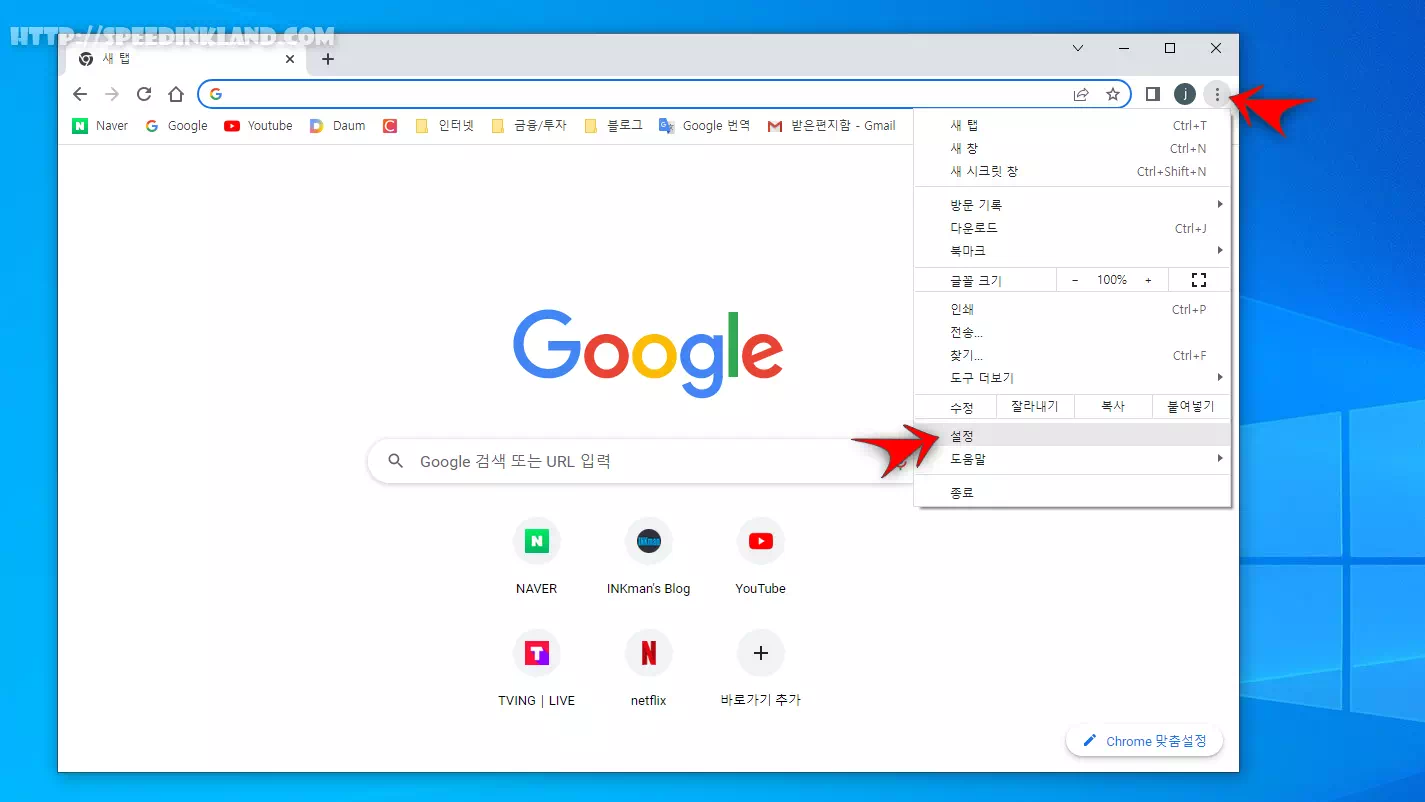Click the Chrome 맞춤설정 button

[x=1144, y=741]
